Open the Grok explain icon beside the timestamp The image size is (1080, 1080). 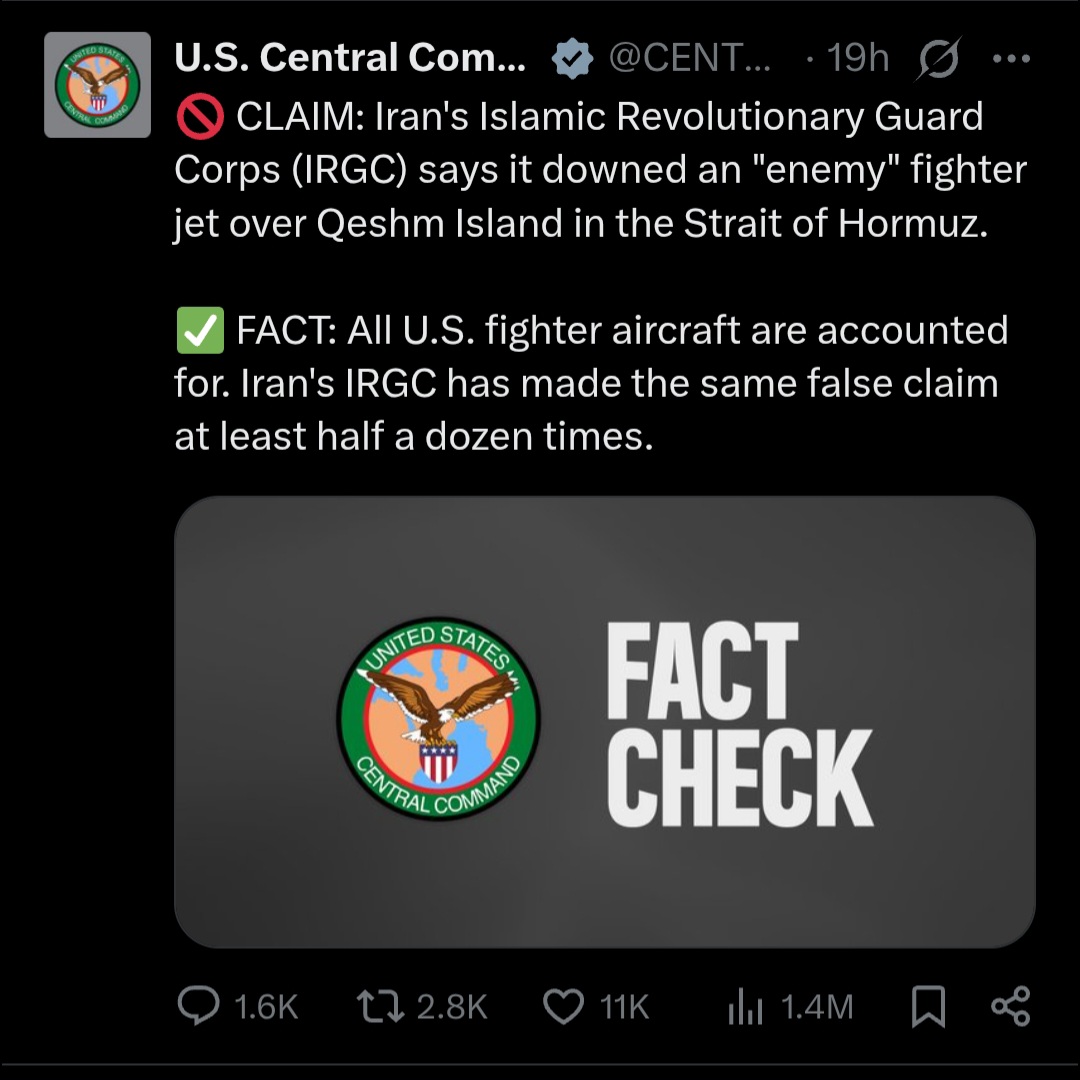938,59
